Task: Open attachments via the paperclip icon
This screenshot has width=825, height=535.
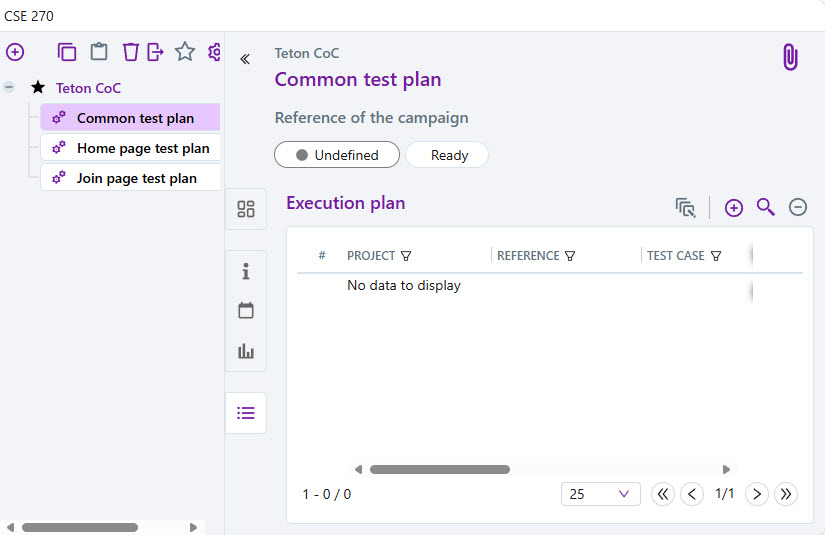Action: click(790, 58)
